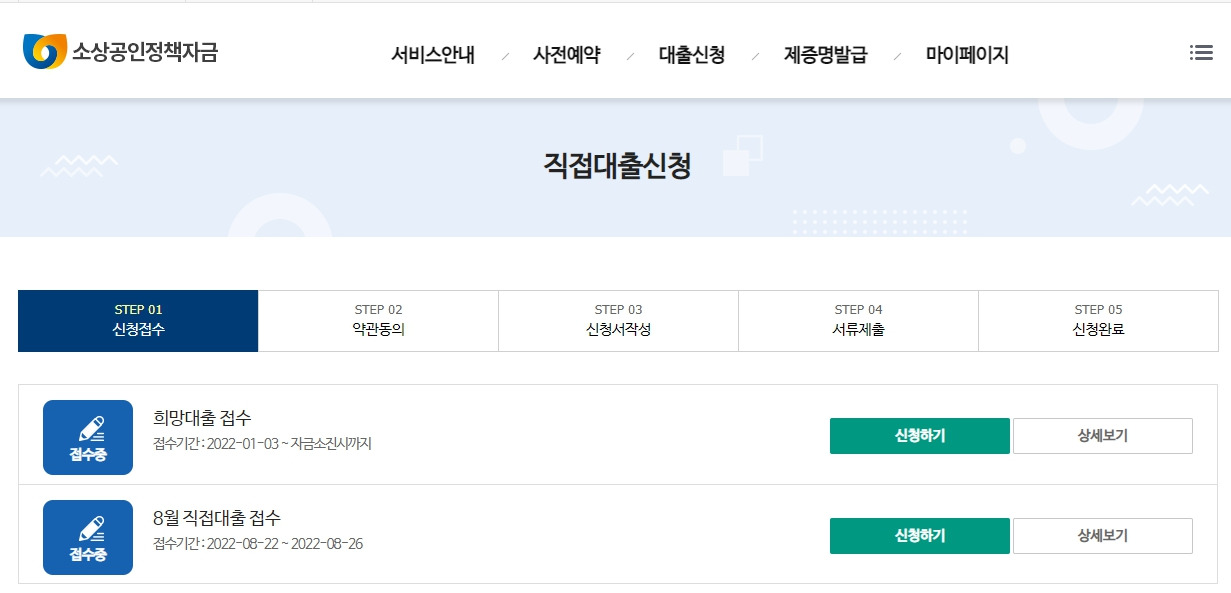Click the 소상공인정책자금 site name text
This screenshot has height=593, width=1231.
pos(145,52)
